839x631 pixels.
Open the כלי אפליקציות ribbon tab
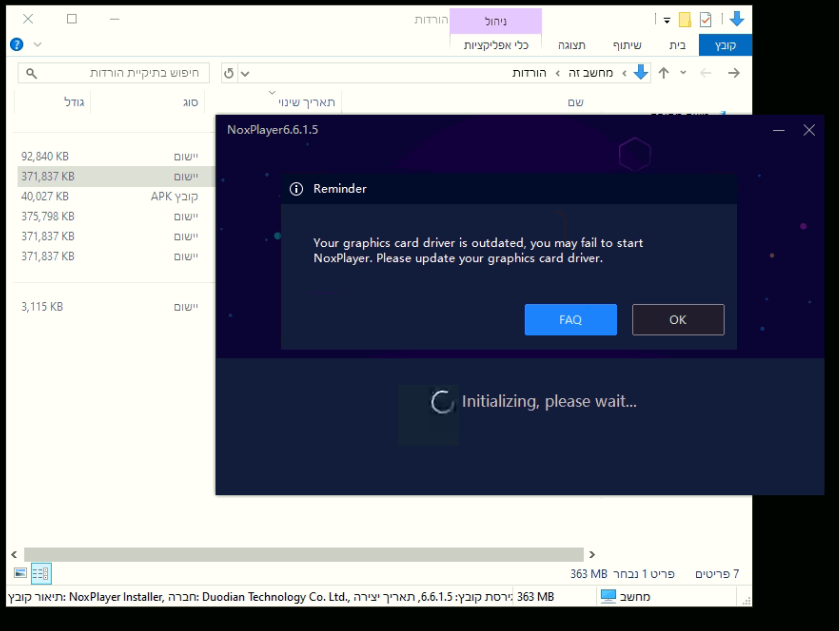coord(496,45)
